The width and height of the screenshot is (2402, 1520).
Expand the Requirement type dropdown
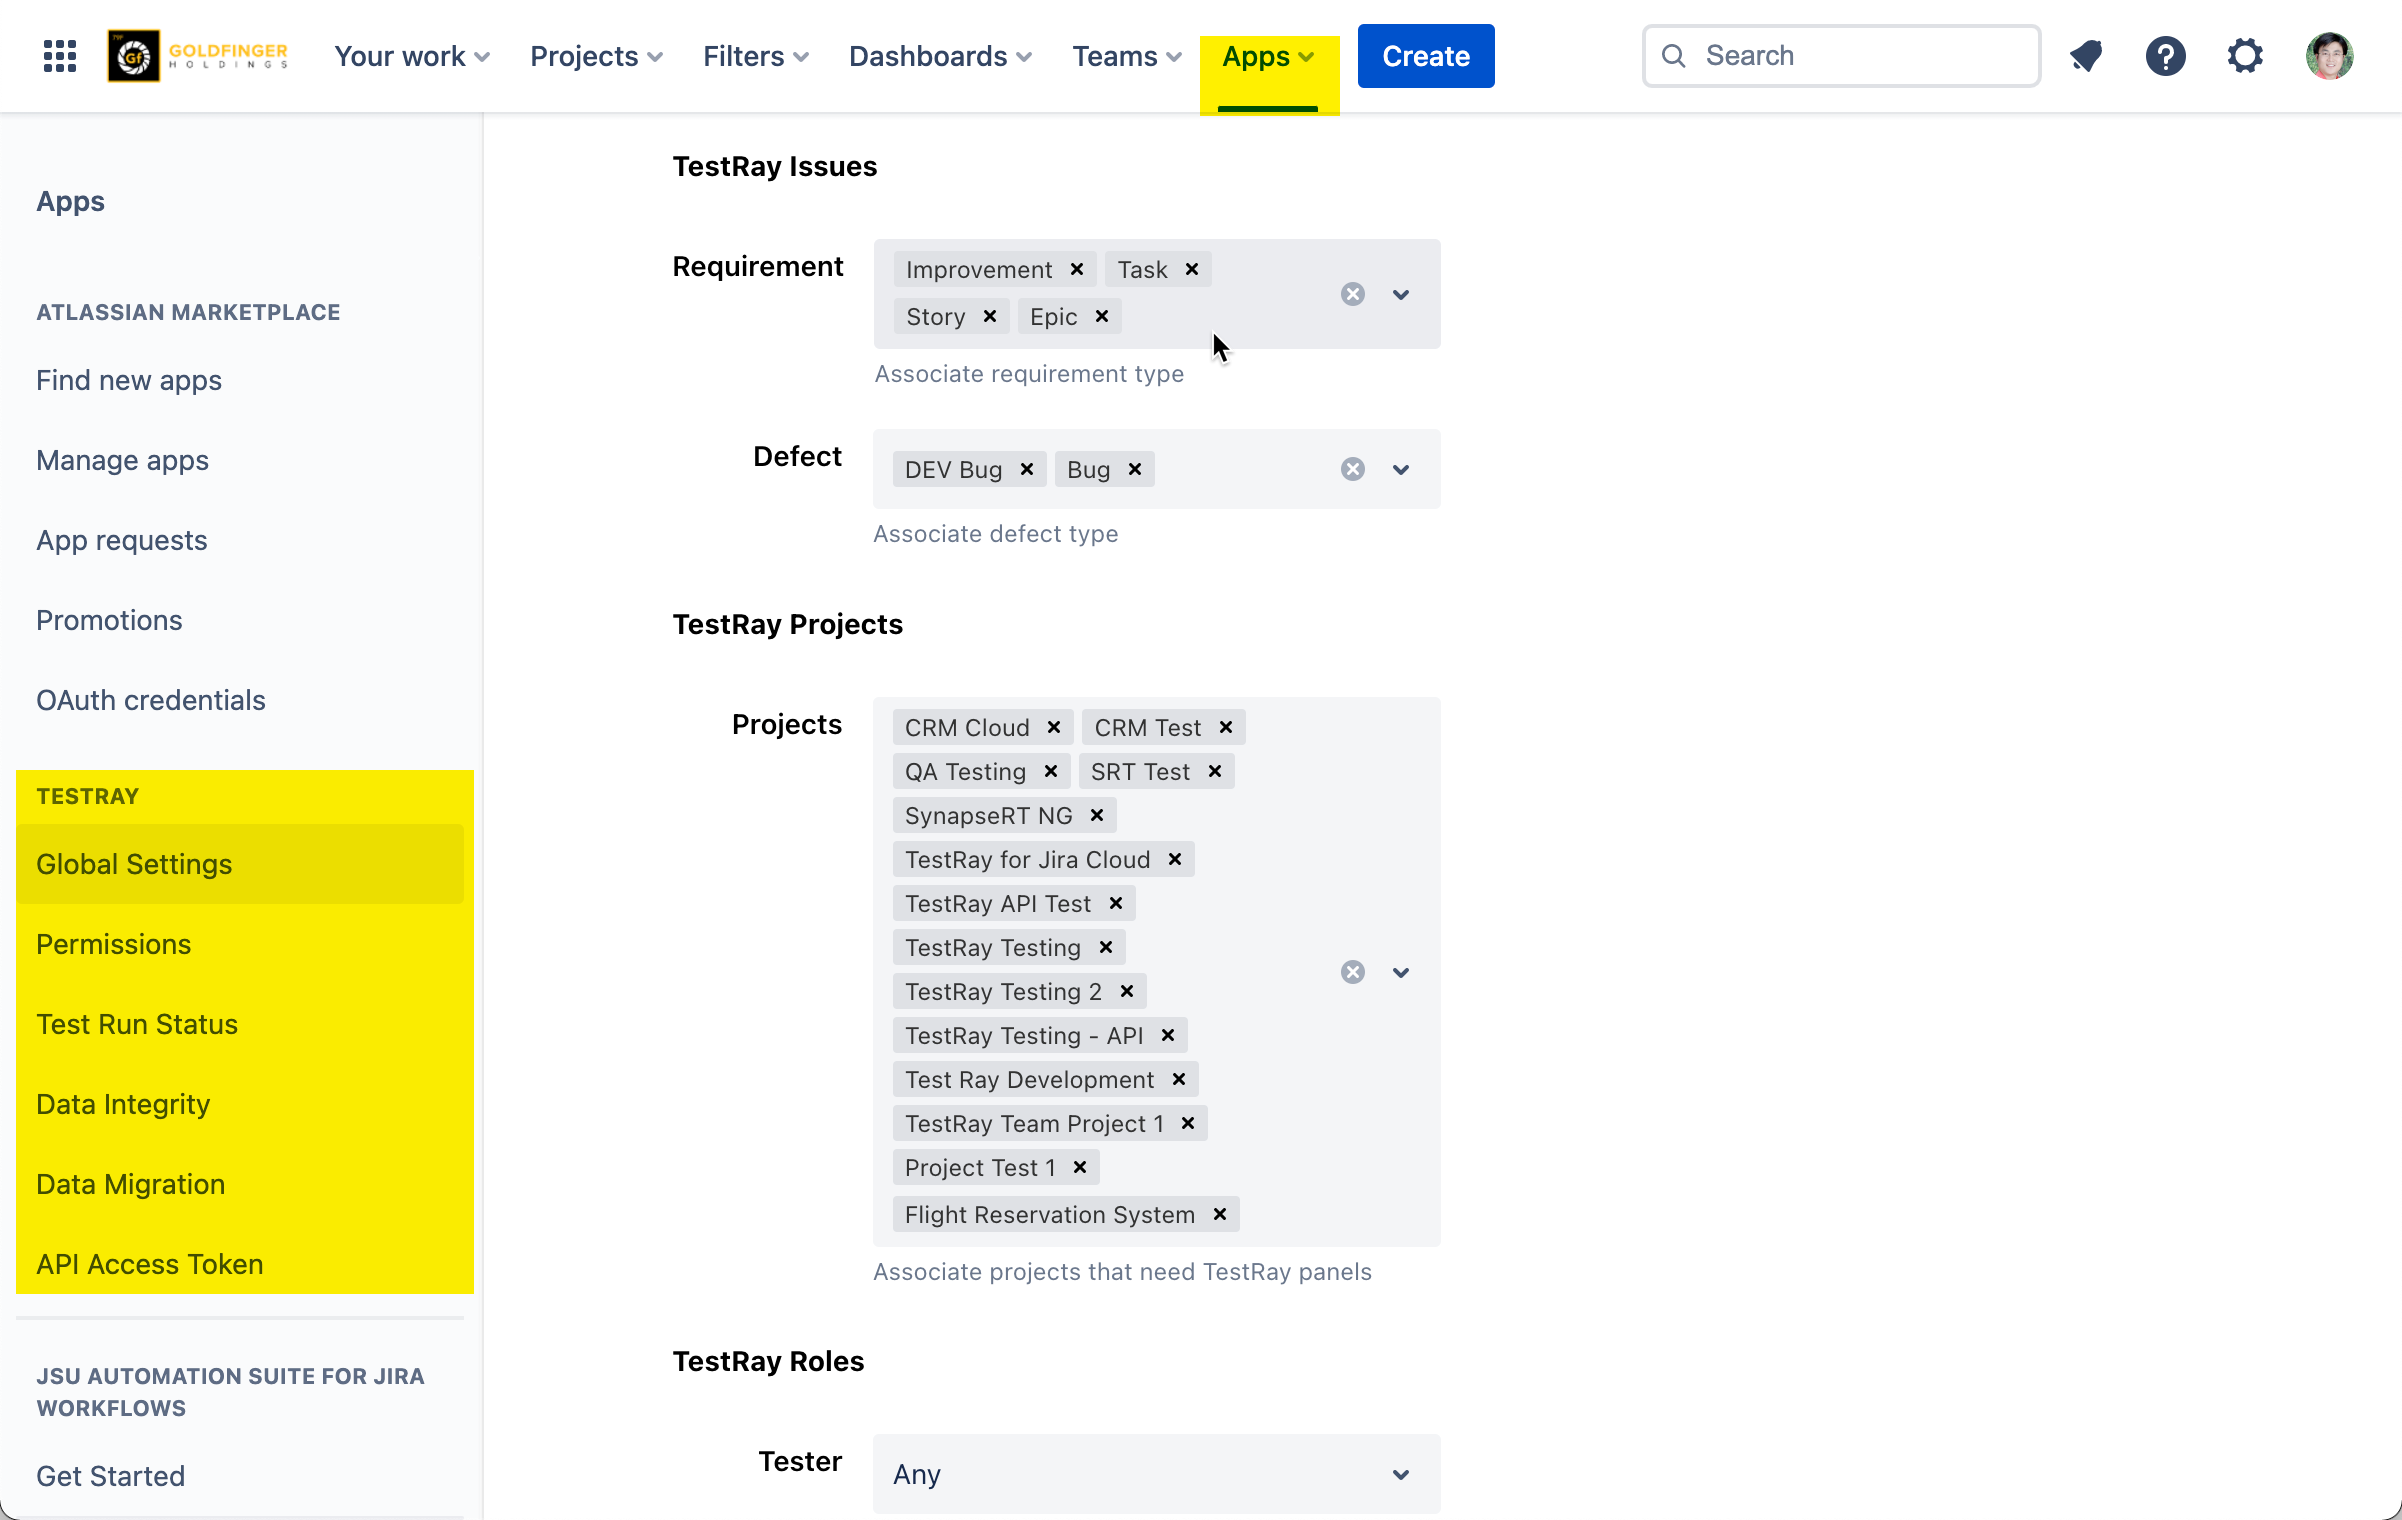1400,294
